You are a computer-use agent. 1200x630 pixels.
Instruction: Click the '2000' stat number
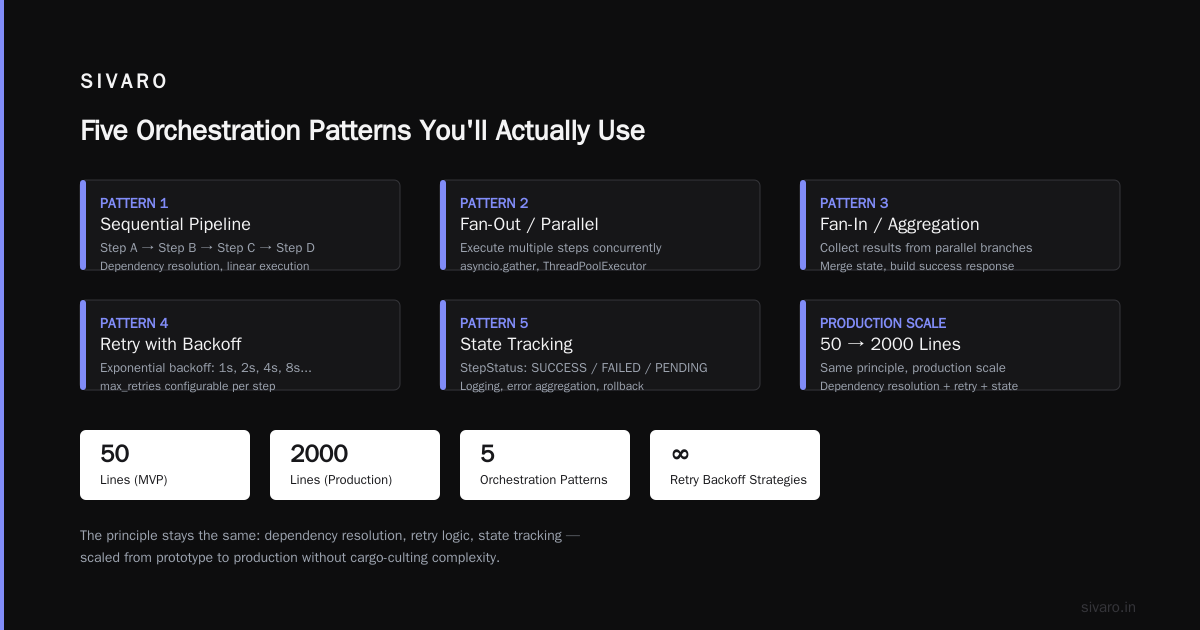(x=319, y=454)
